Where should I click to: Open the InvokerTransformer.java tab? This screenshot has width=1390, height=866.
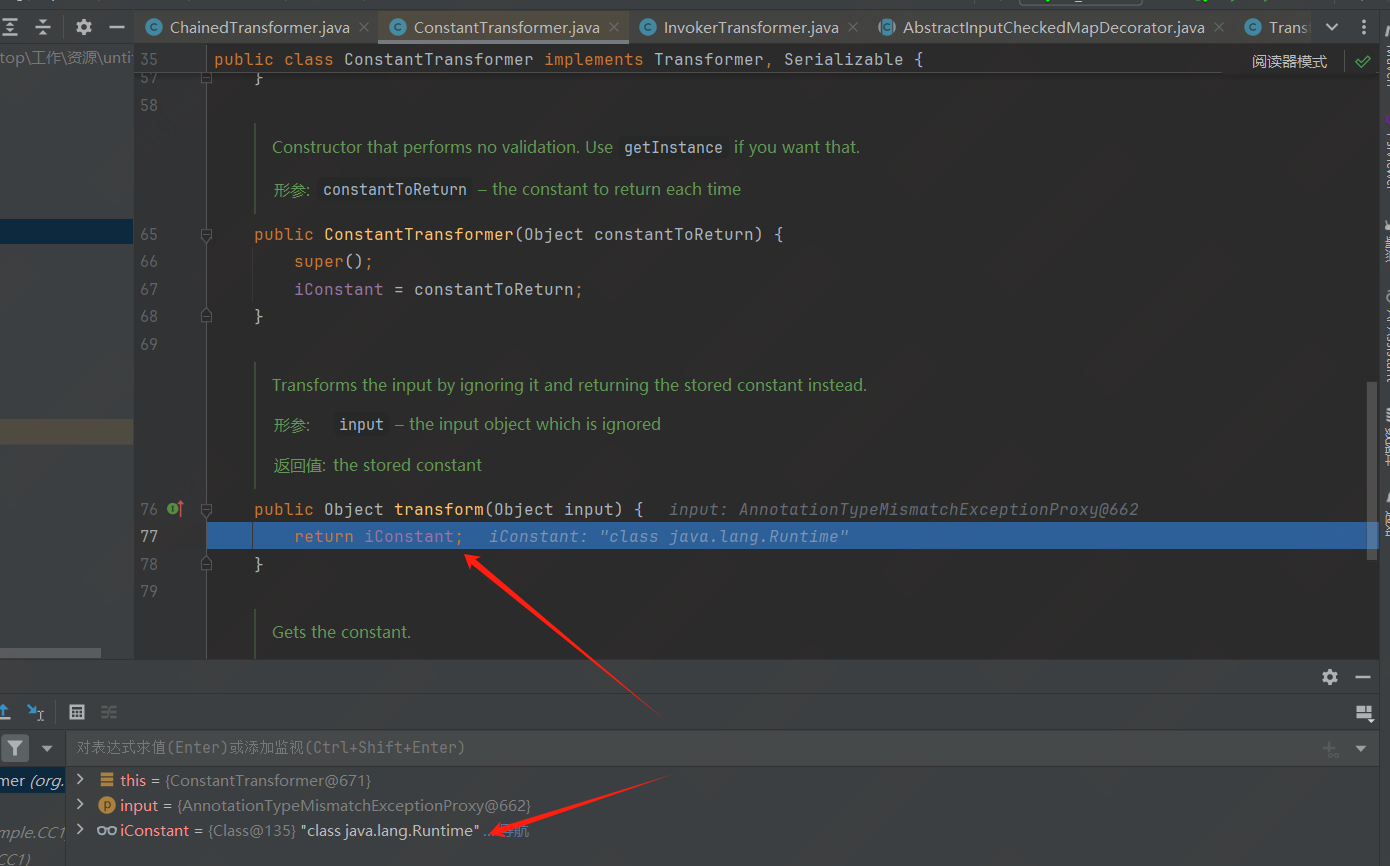coord(748,27)
